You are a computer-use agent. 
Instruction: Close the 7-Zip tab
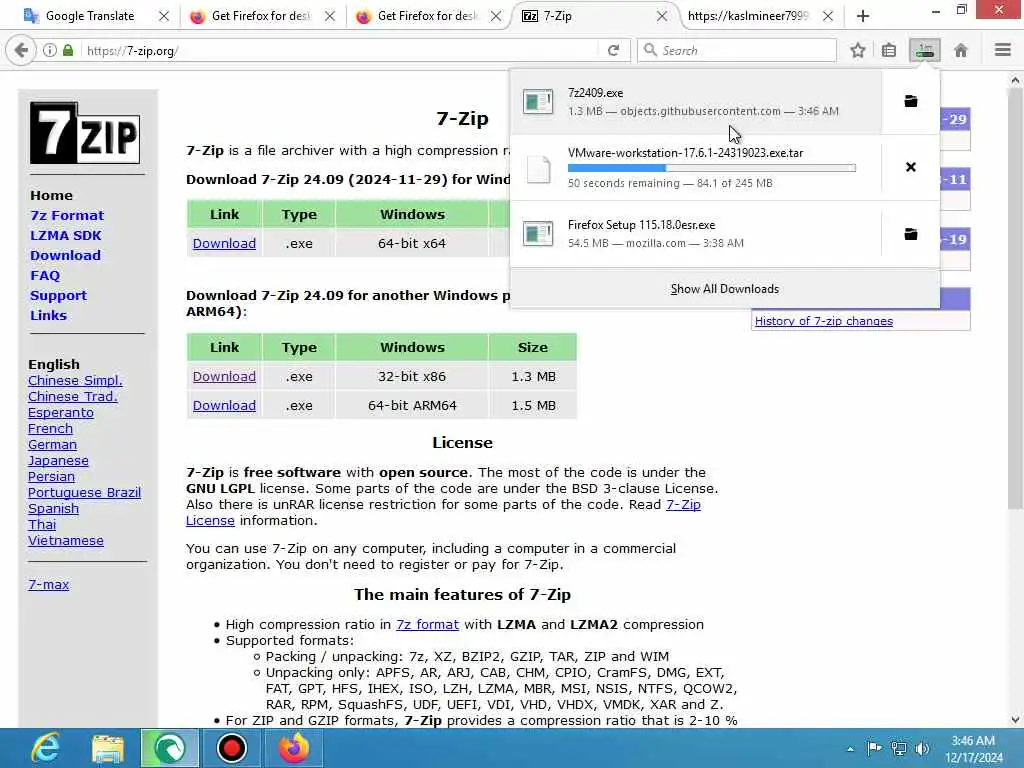click(662, 16)
